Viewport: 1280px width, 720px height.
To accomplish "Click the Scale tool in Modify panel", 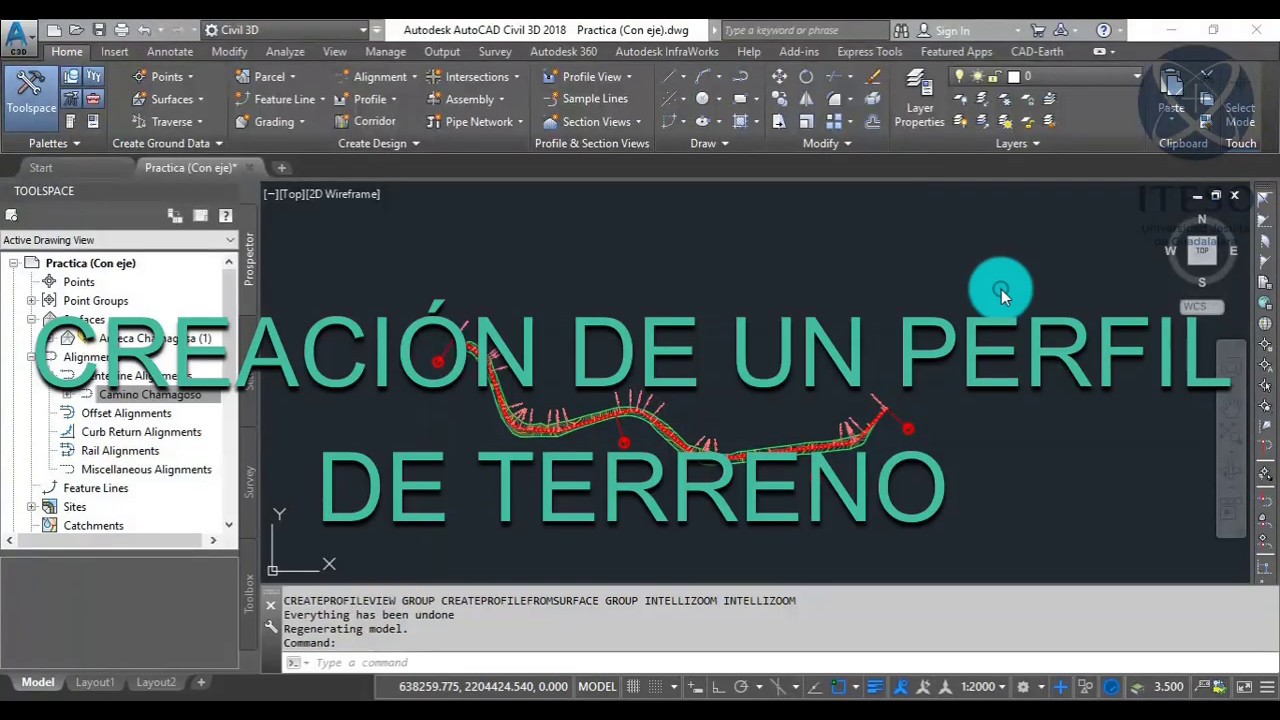I will 806,122.
